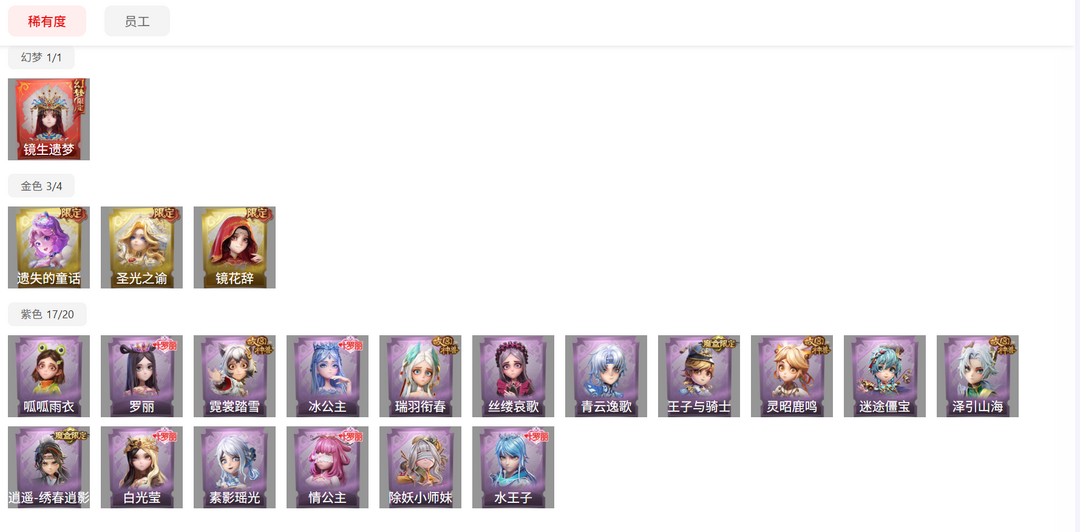Viewport: 1080px width, 532px height.
Task: Open the 遗失的童话 gold card
Action: tap(49, 247)
